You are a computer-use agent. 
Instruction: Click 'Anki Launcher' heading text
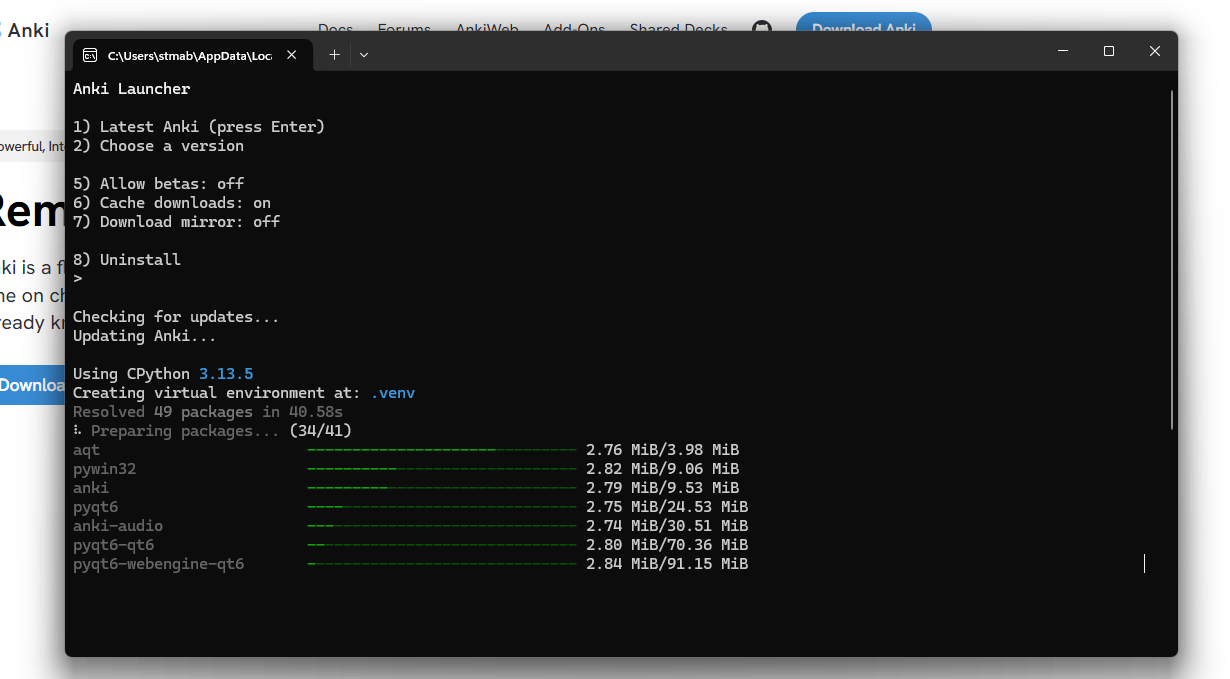[x=131, y=89]
